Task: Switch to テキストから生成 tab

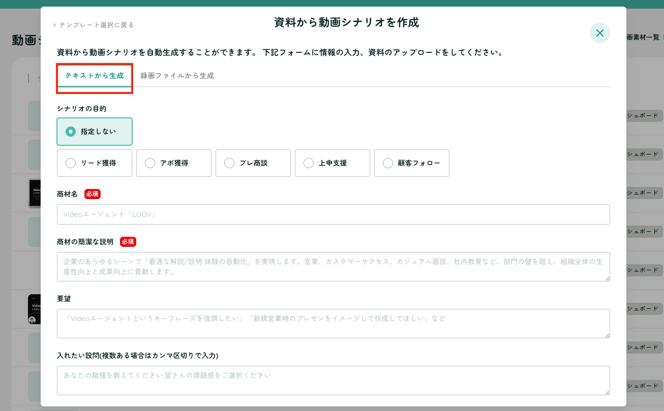Action: pyautogui.click(x=94, y=76)
